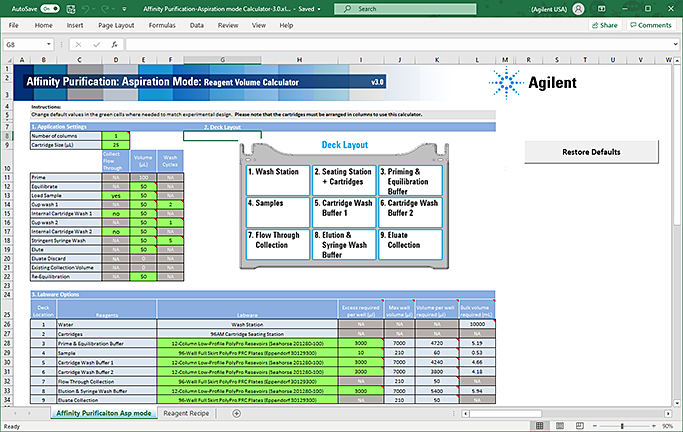This screenshot has width=683, height=432.
Task: Select the Affinity Purificaiton Asp mode sheet tab
Action: (x=104, y=413)
